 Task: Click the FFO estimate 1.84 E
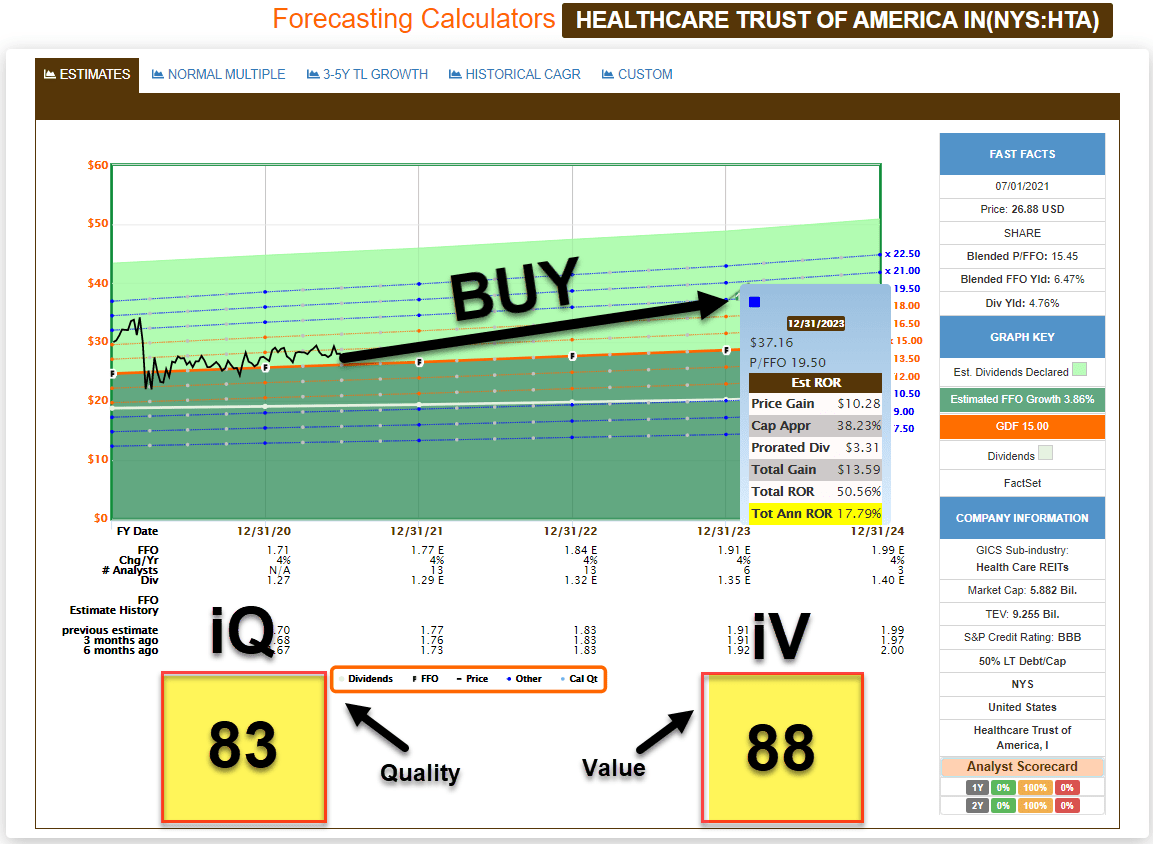pyautogui.click(x=581, y=550)
